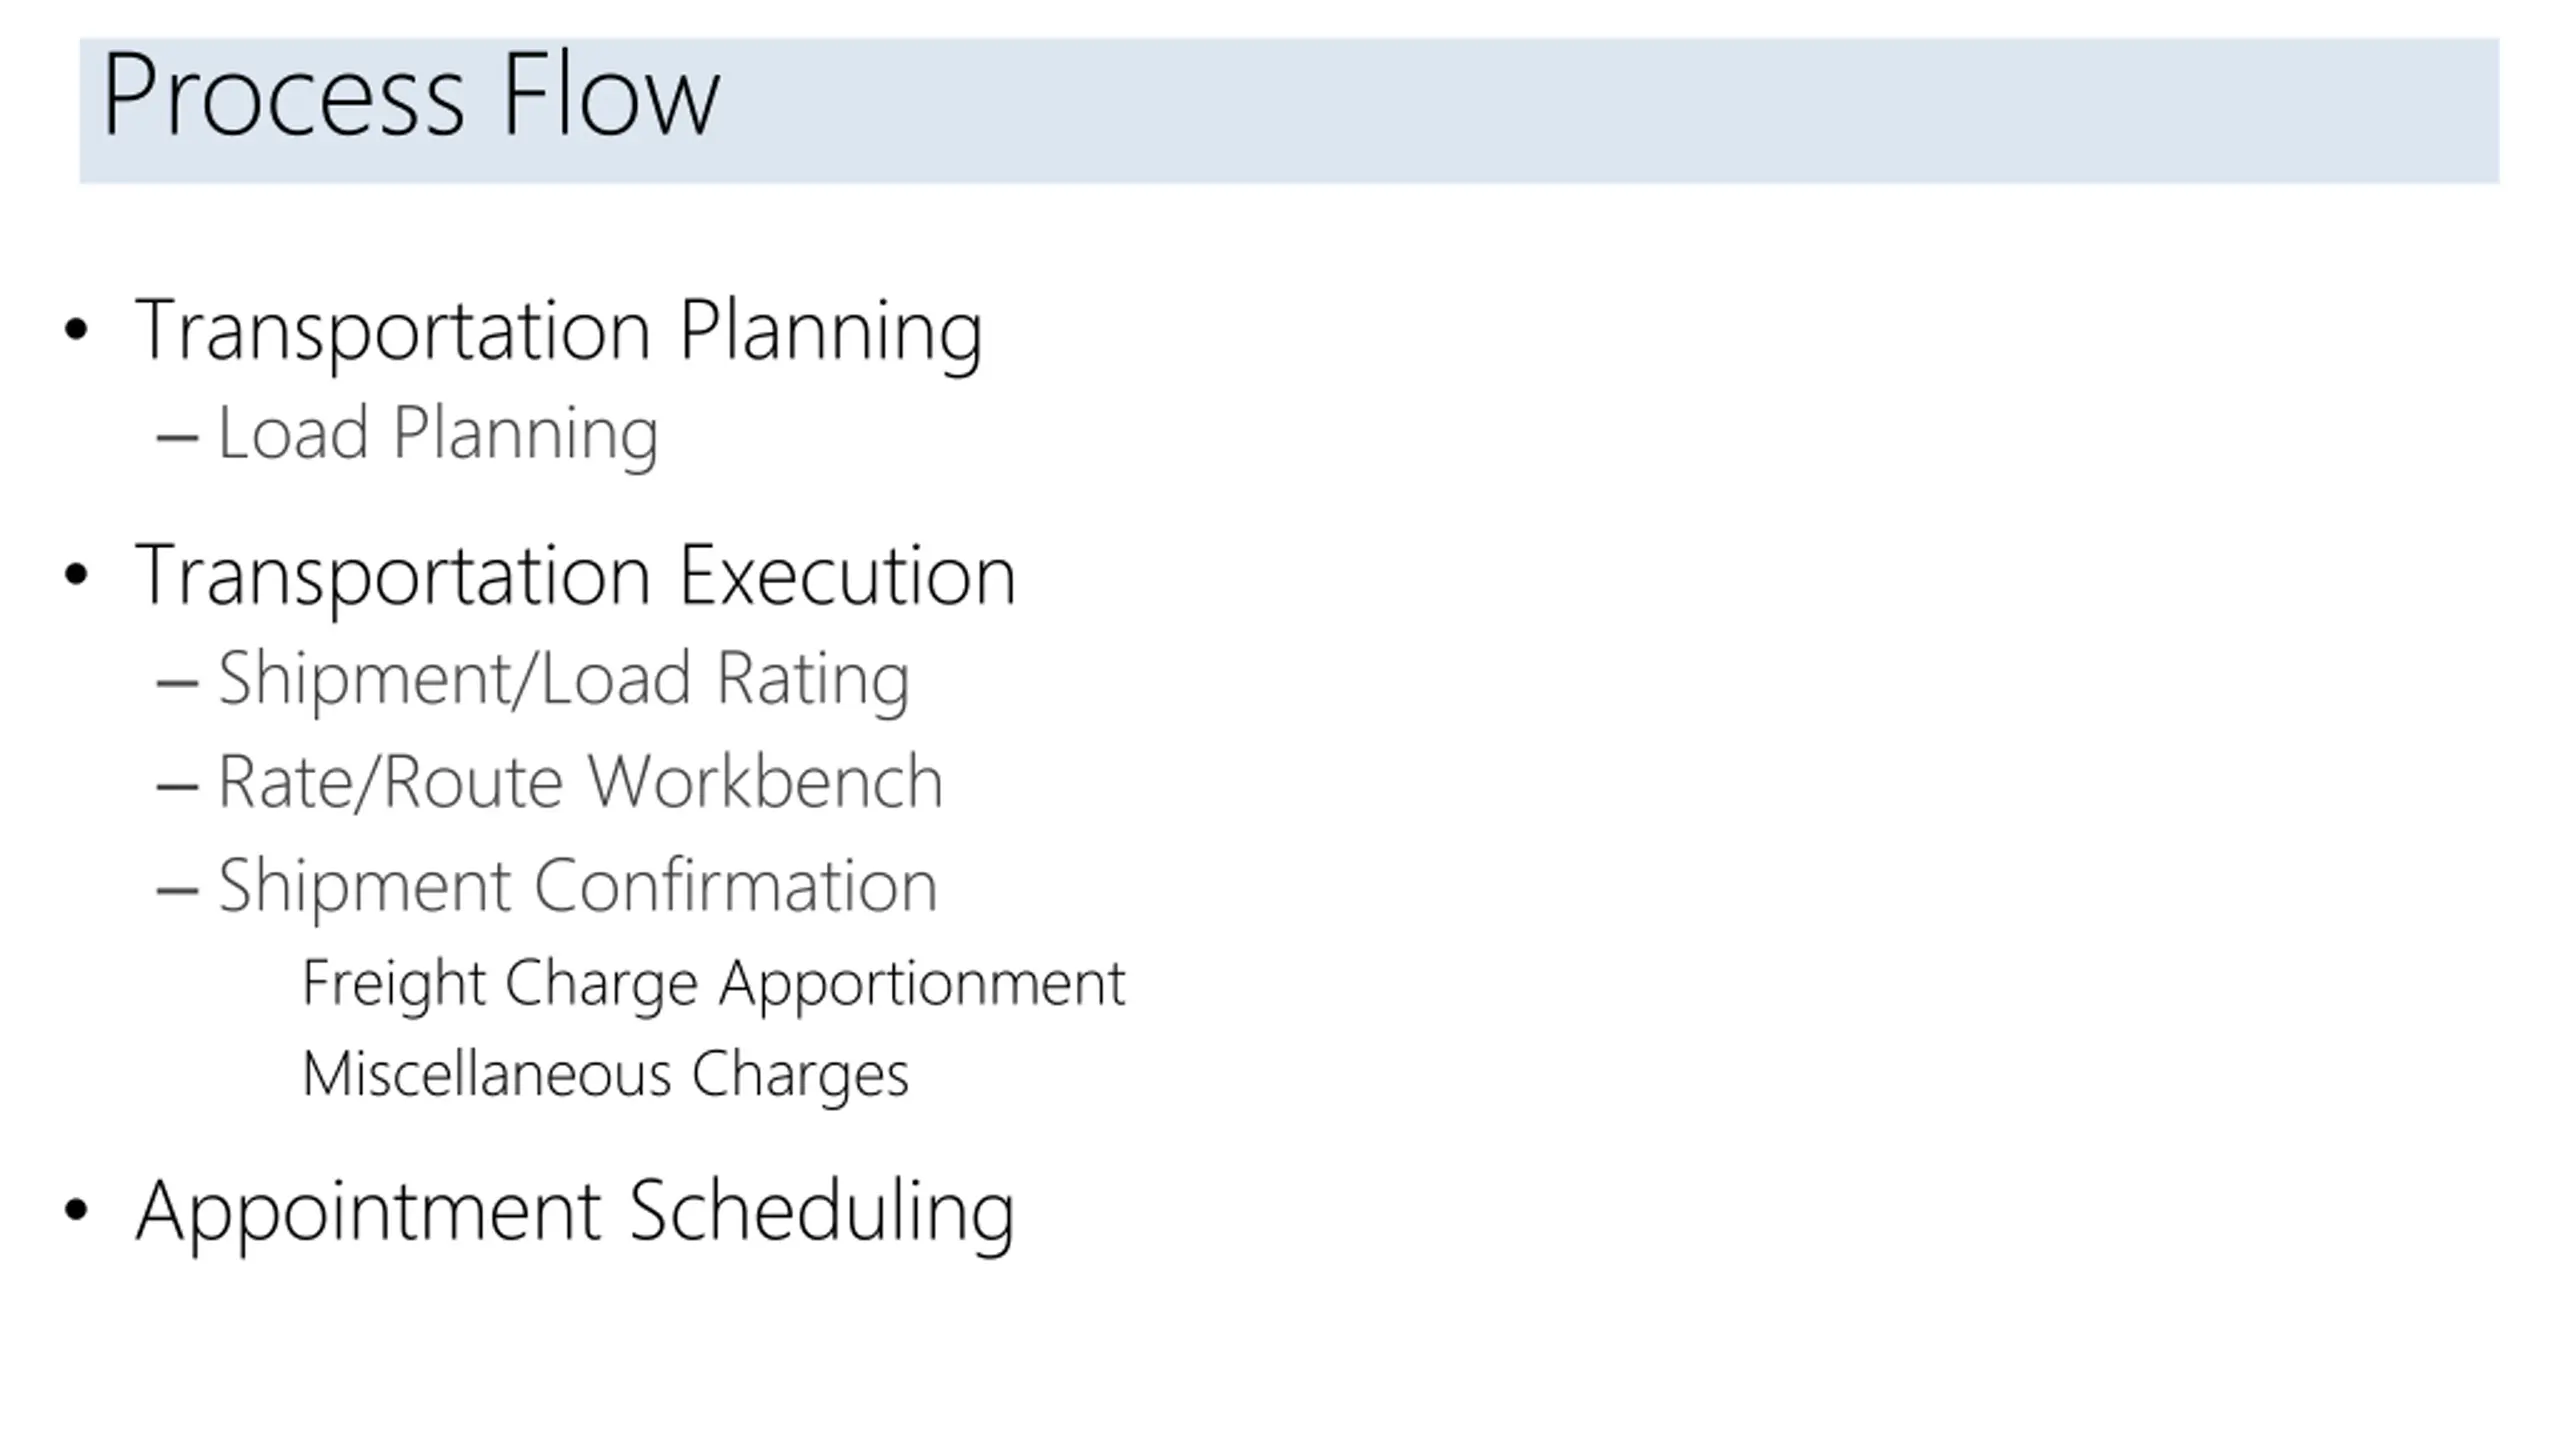2560x1440 pixels.
Task: Click the word "Process" in the slide title
Action: [283, 96]
